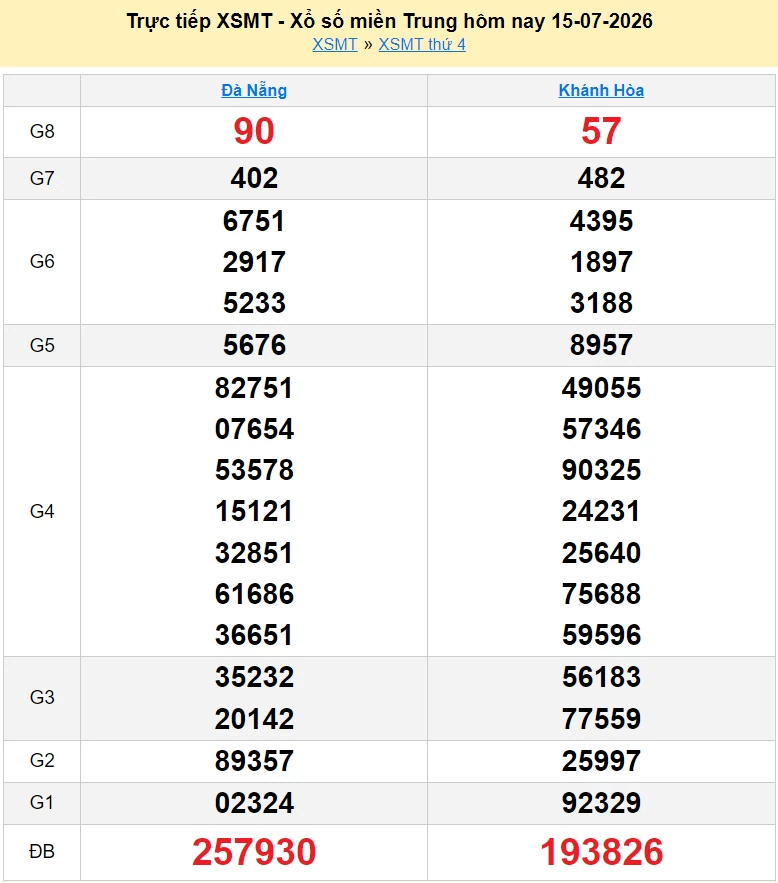
Task: Select G4 number 59596
Action: pos(601,635)
